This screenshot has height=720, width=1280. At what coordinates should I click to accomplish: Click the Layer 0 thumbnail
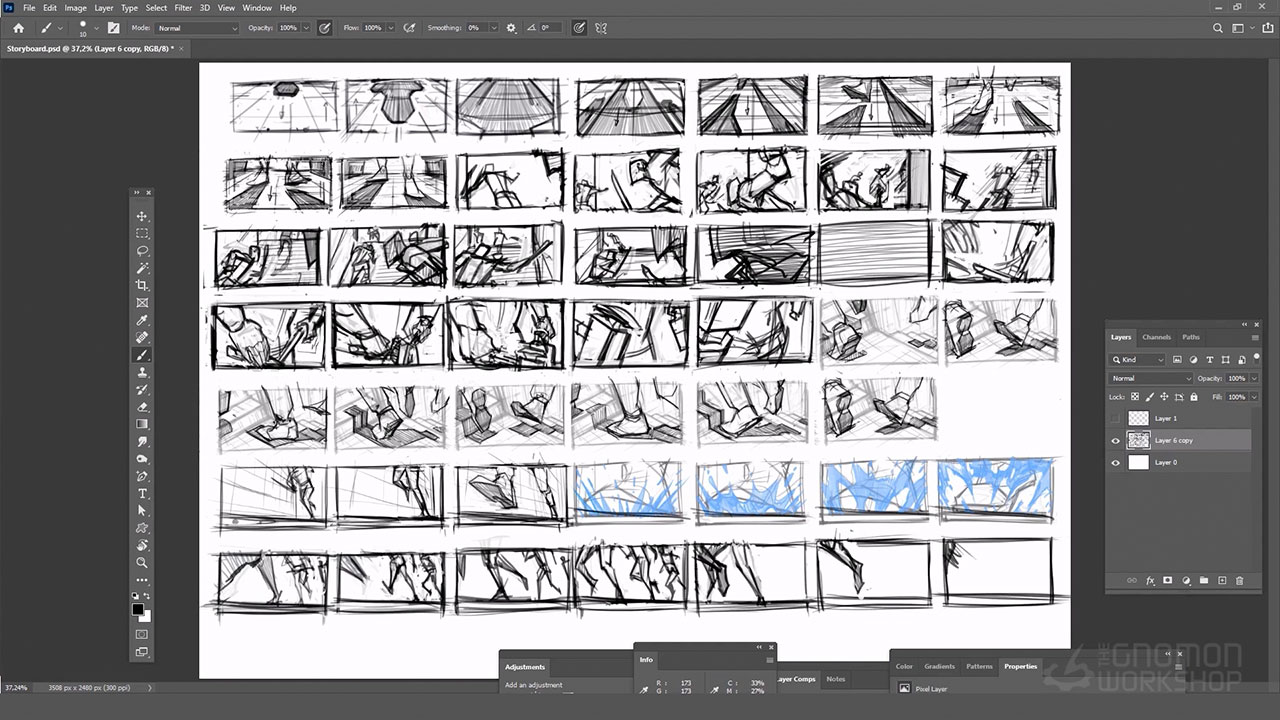(x=1138, y=462)
